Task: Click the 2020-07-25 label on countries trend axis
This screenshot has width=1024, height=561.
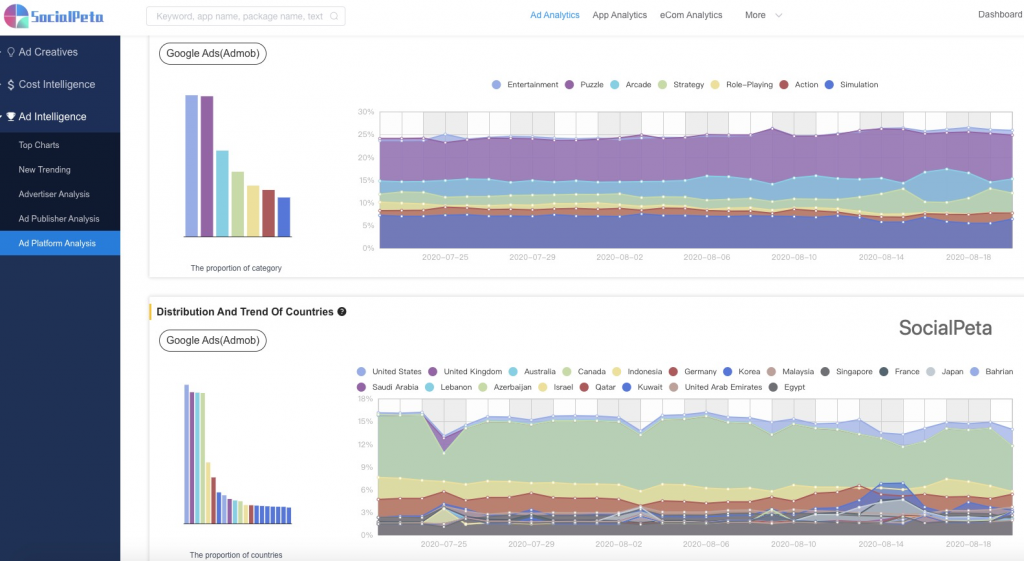Action: pos(444,544)
